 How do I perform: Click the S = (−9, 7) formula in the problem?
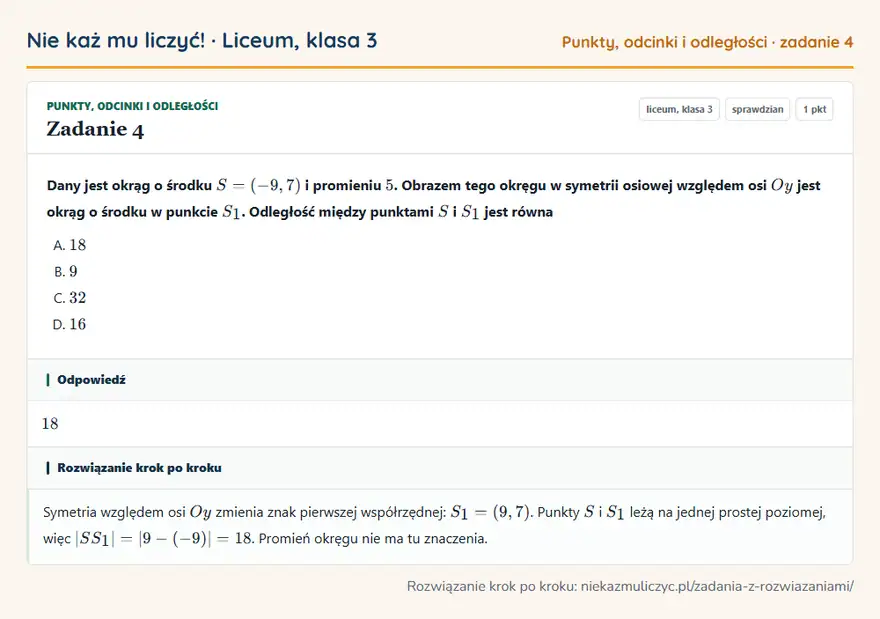[258, 185]
